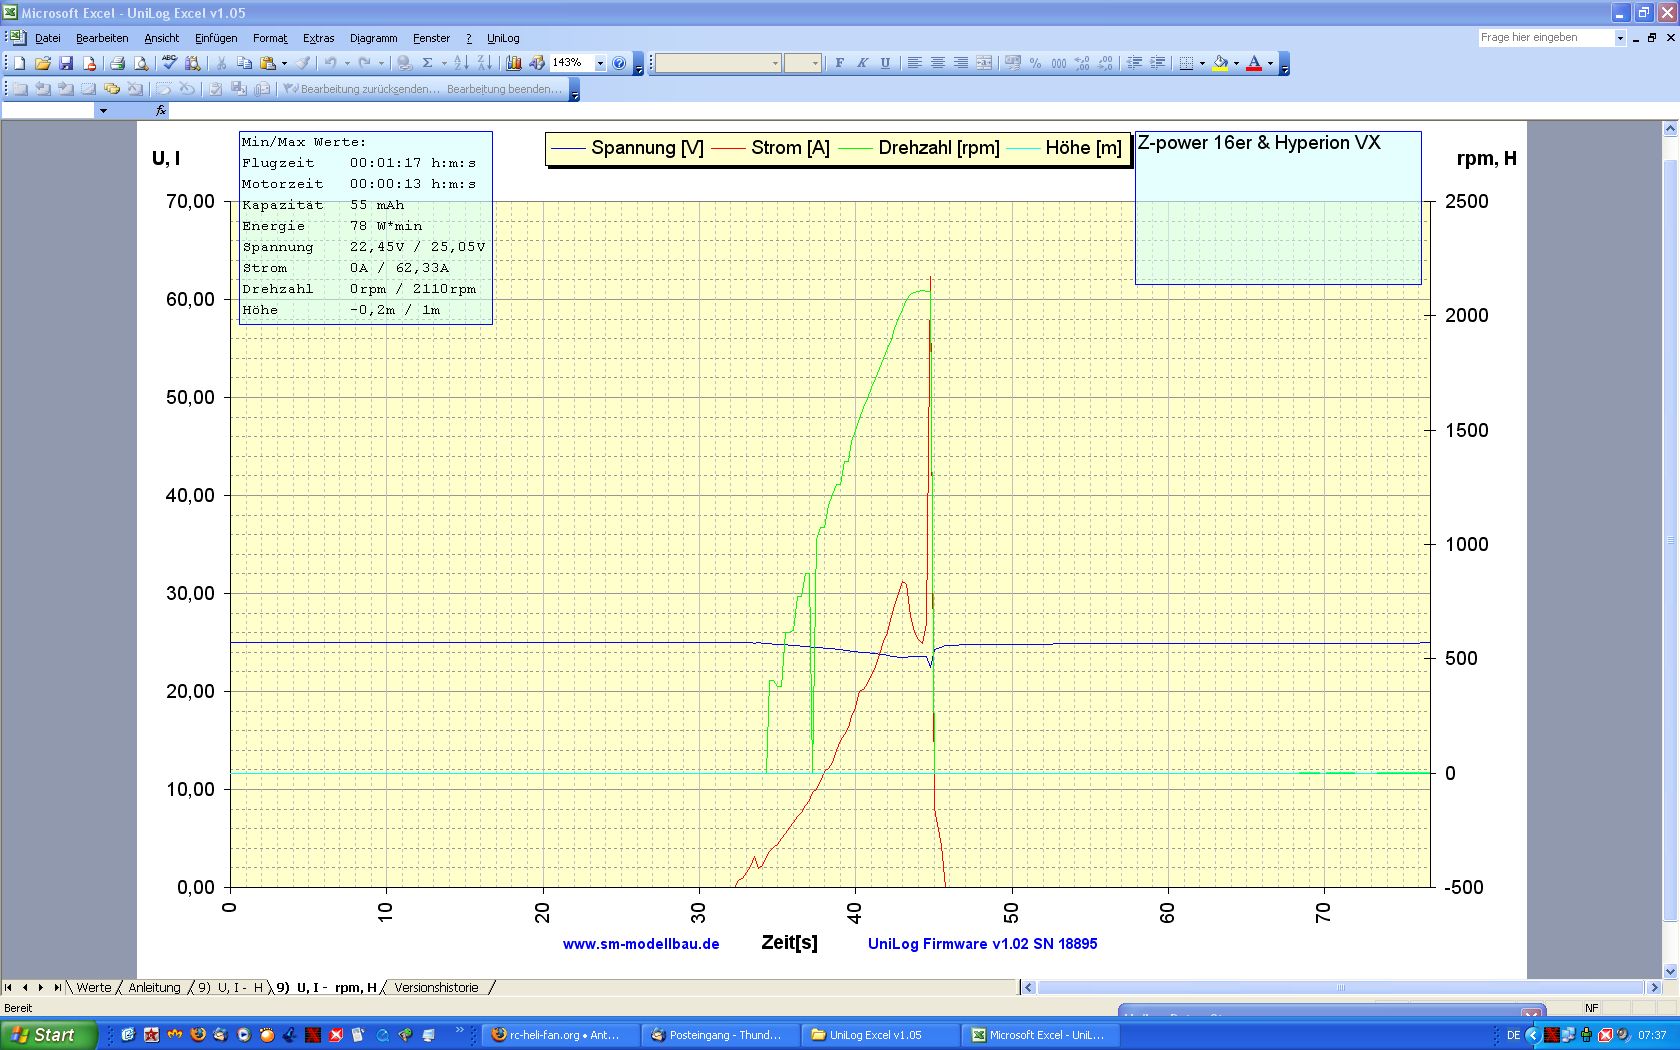
Task: Click in the 'Frage hier eingeben' help box
Action: click(1545, 38)
